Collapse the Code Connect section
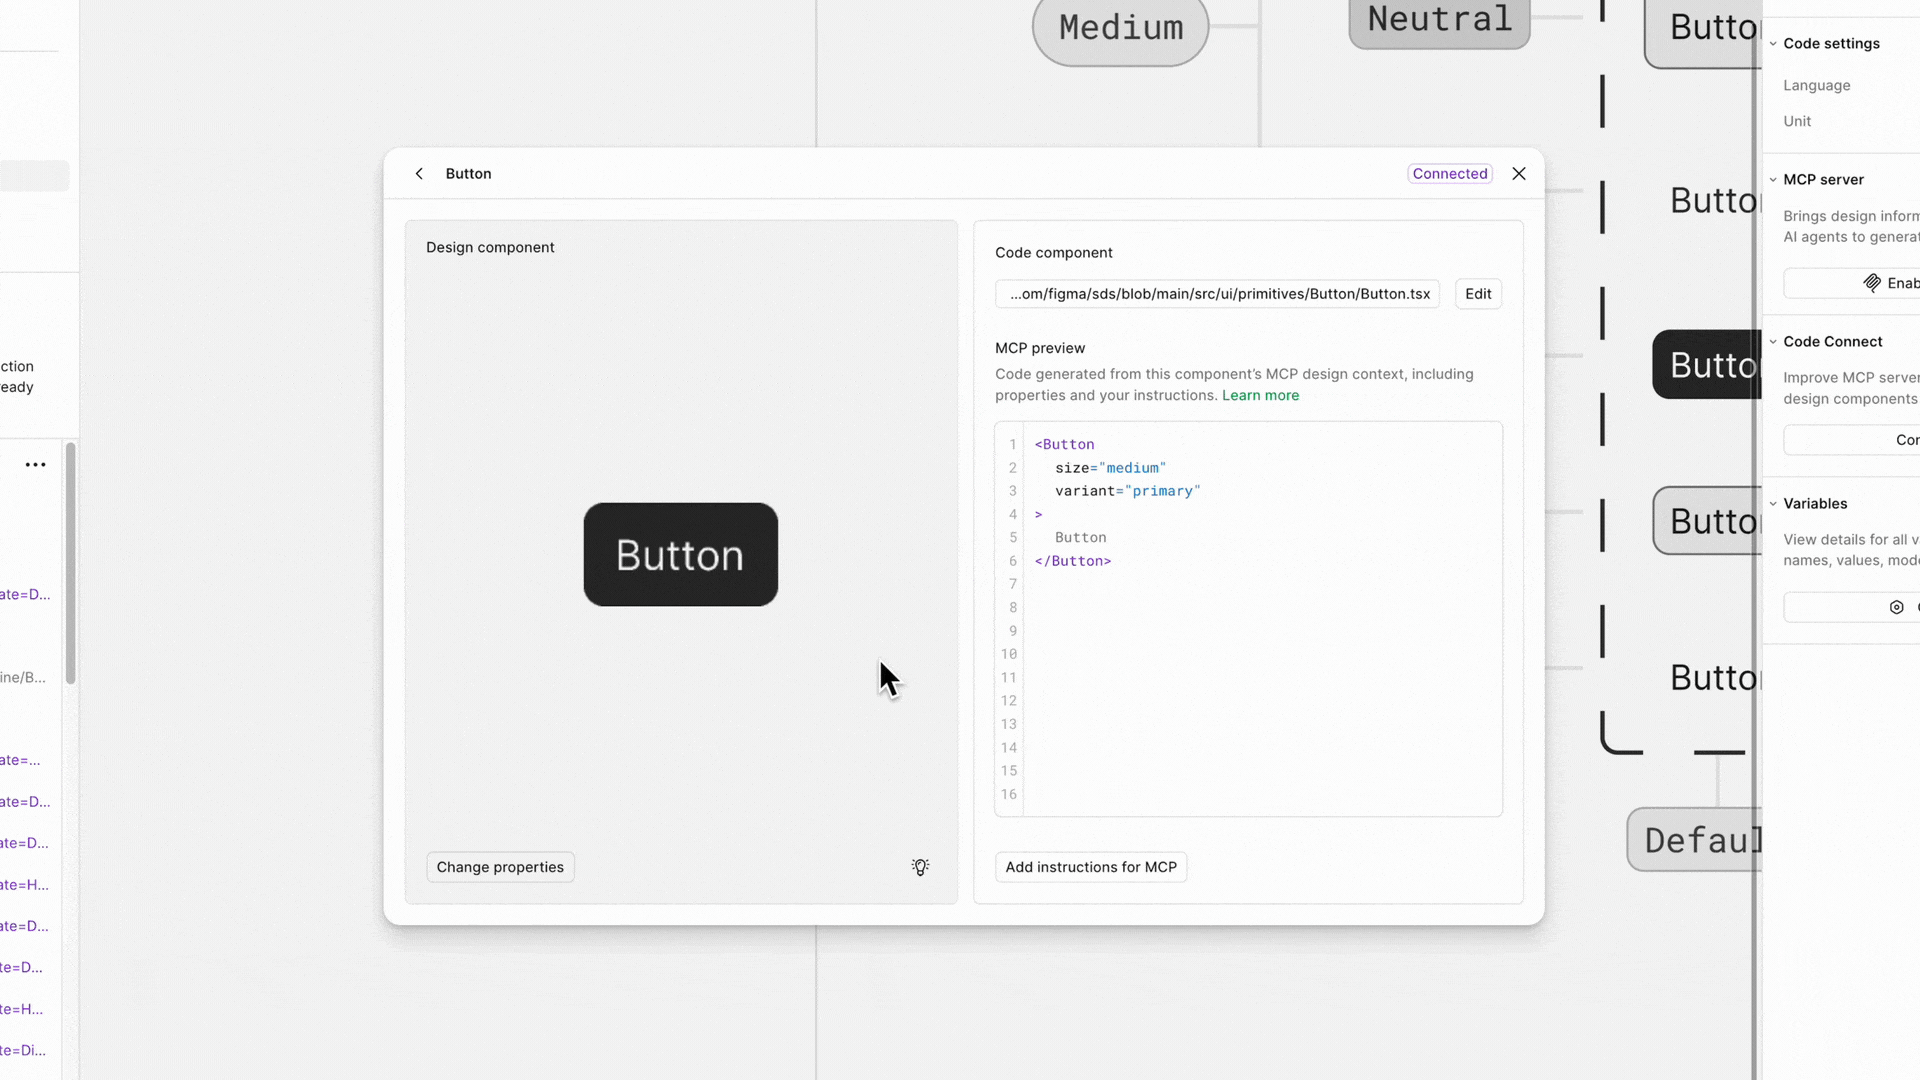 point(1773,342)
